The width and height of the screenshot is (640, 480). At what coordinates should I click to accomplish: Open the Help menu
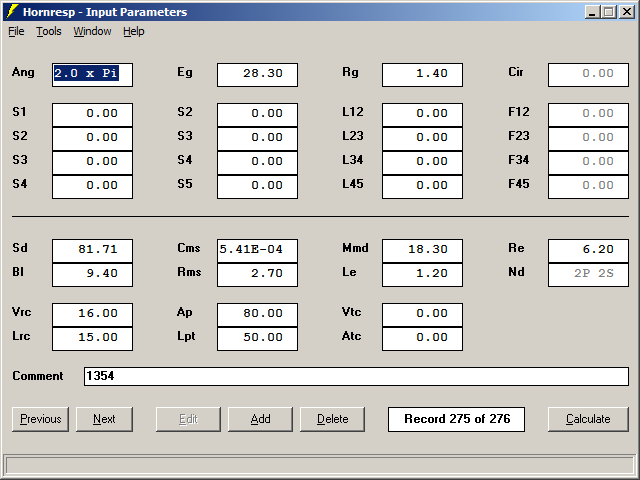click(134, 31)
